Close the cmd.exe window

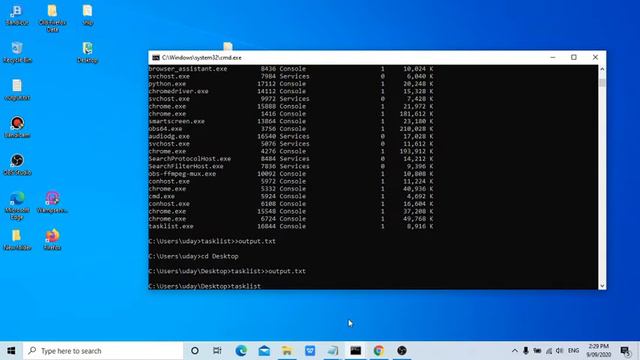595,58
